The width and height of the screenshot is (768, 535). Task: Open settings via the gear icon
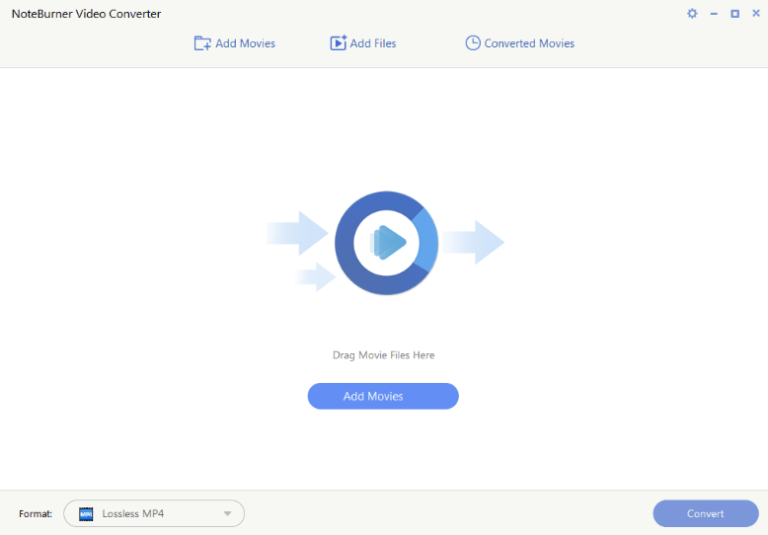(x=692, y=14)
